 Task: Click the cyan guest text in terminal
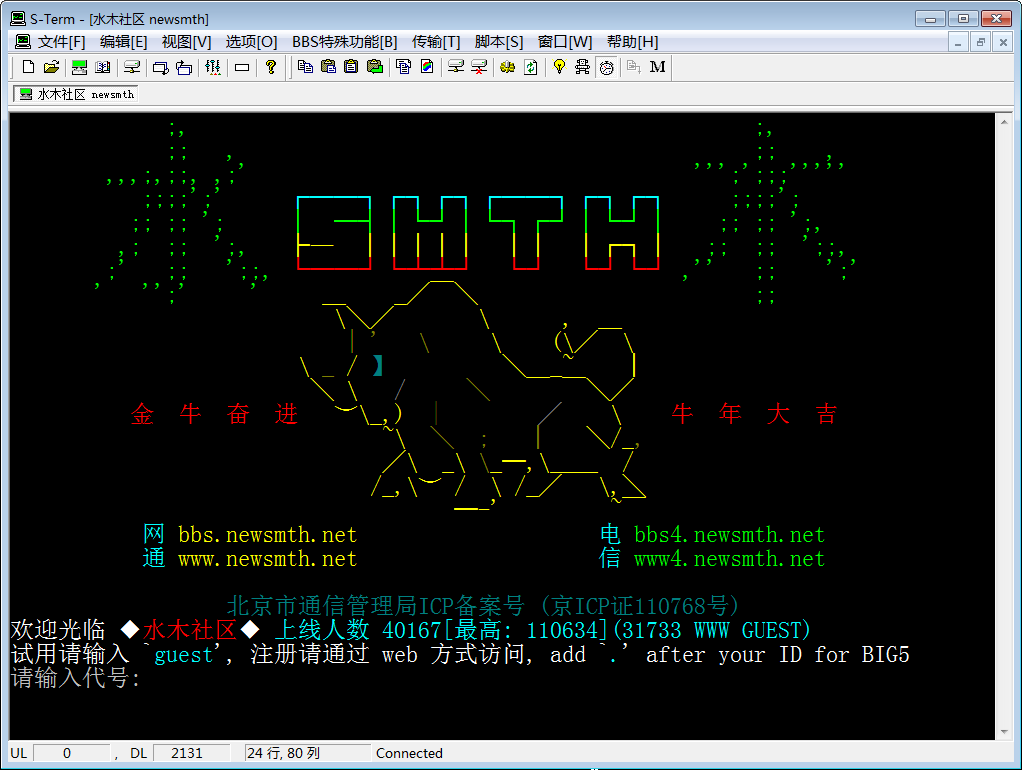(183, 655)
